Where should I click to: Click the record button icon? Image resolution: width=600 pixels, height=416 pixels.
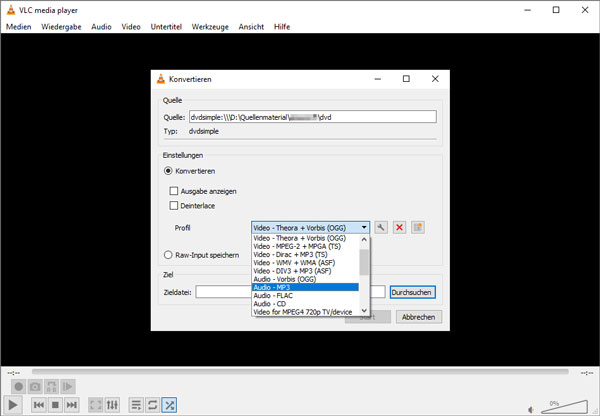(18, 387)
